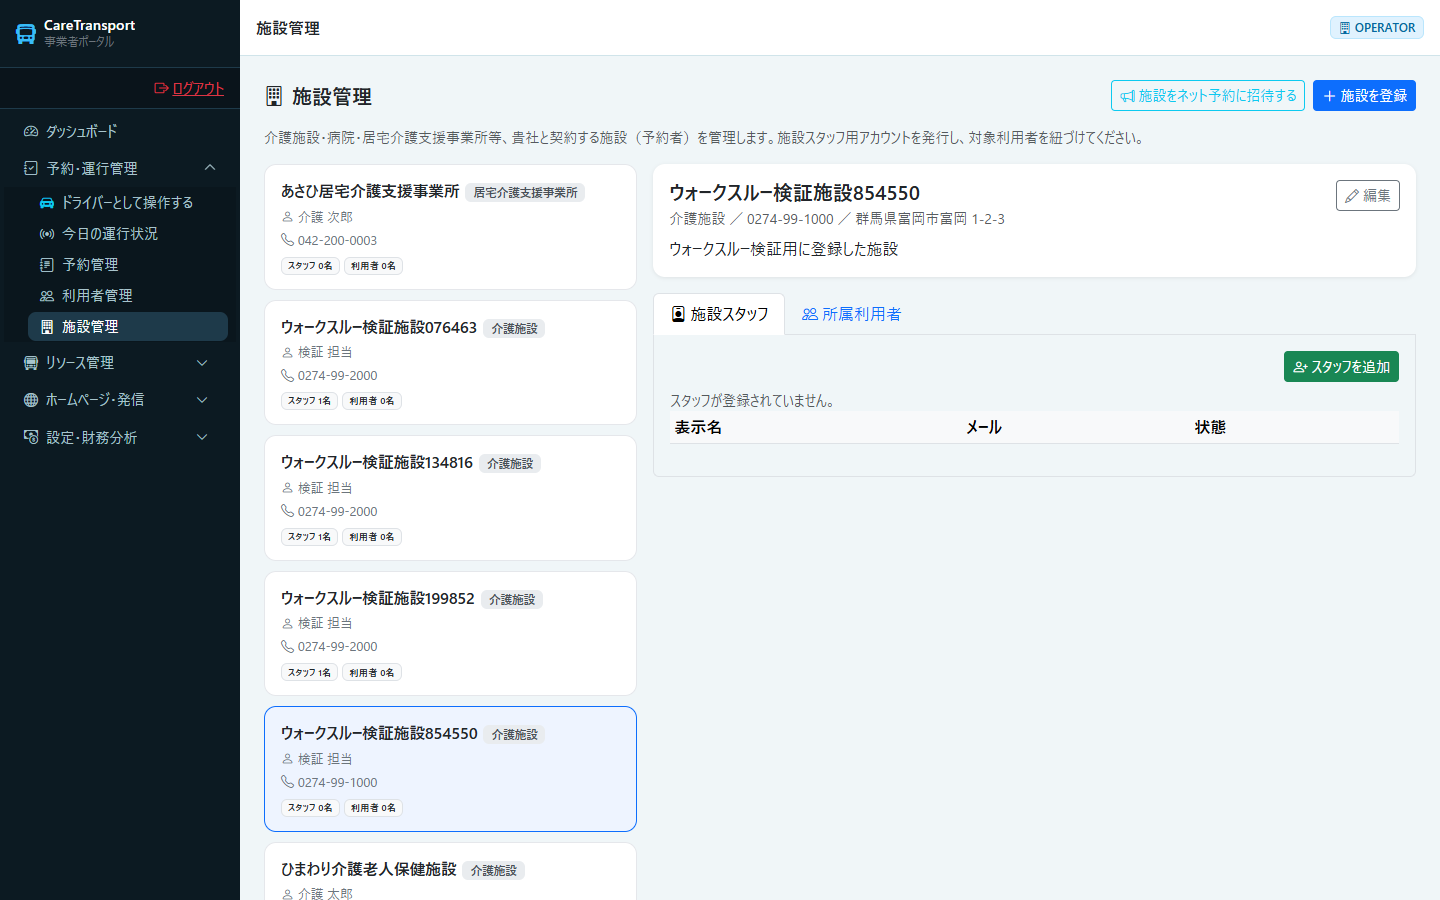1440x900 pixels.
Task: Click 施設をネット予約に招待する button
Action: click(1208, 96)
